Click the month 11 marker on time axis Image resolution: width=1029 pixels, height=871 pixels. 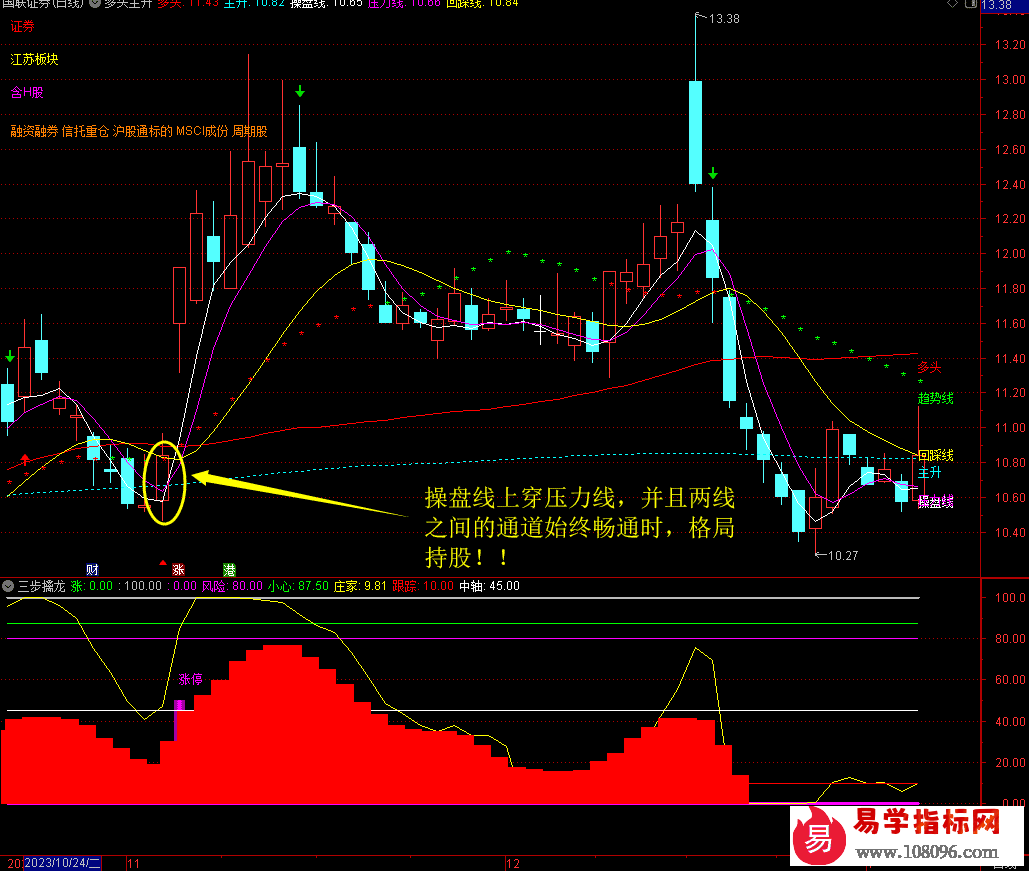pos(133,863)
